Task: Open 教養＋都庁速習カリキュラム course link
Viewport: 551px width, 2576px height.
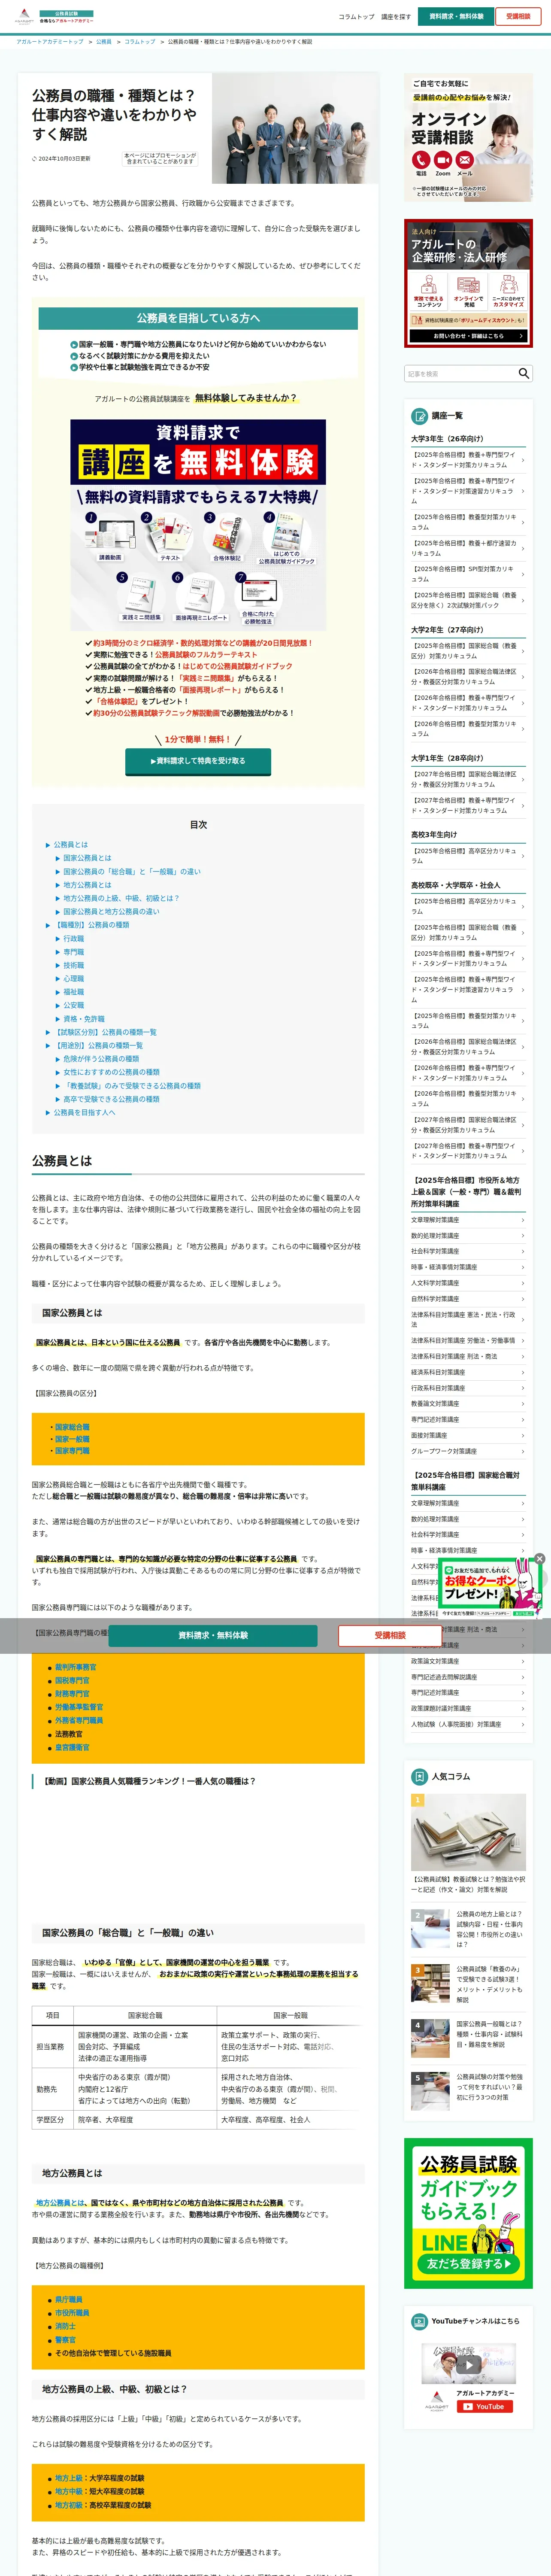Action: click(468, 548)
